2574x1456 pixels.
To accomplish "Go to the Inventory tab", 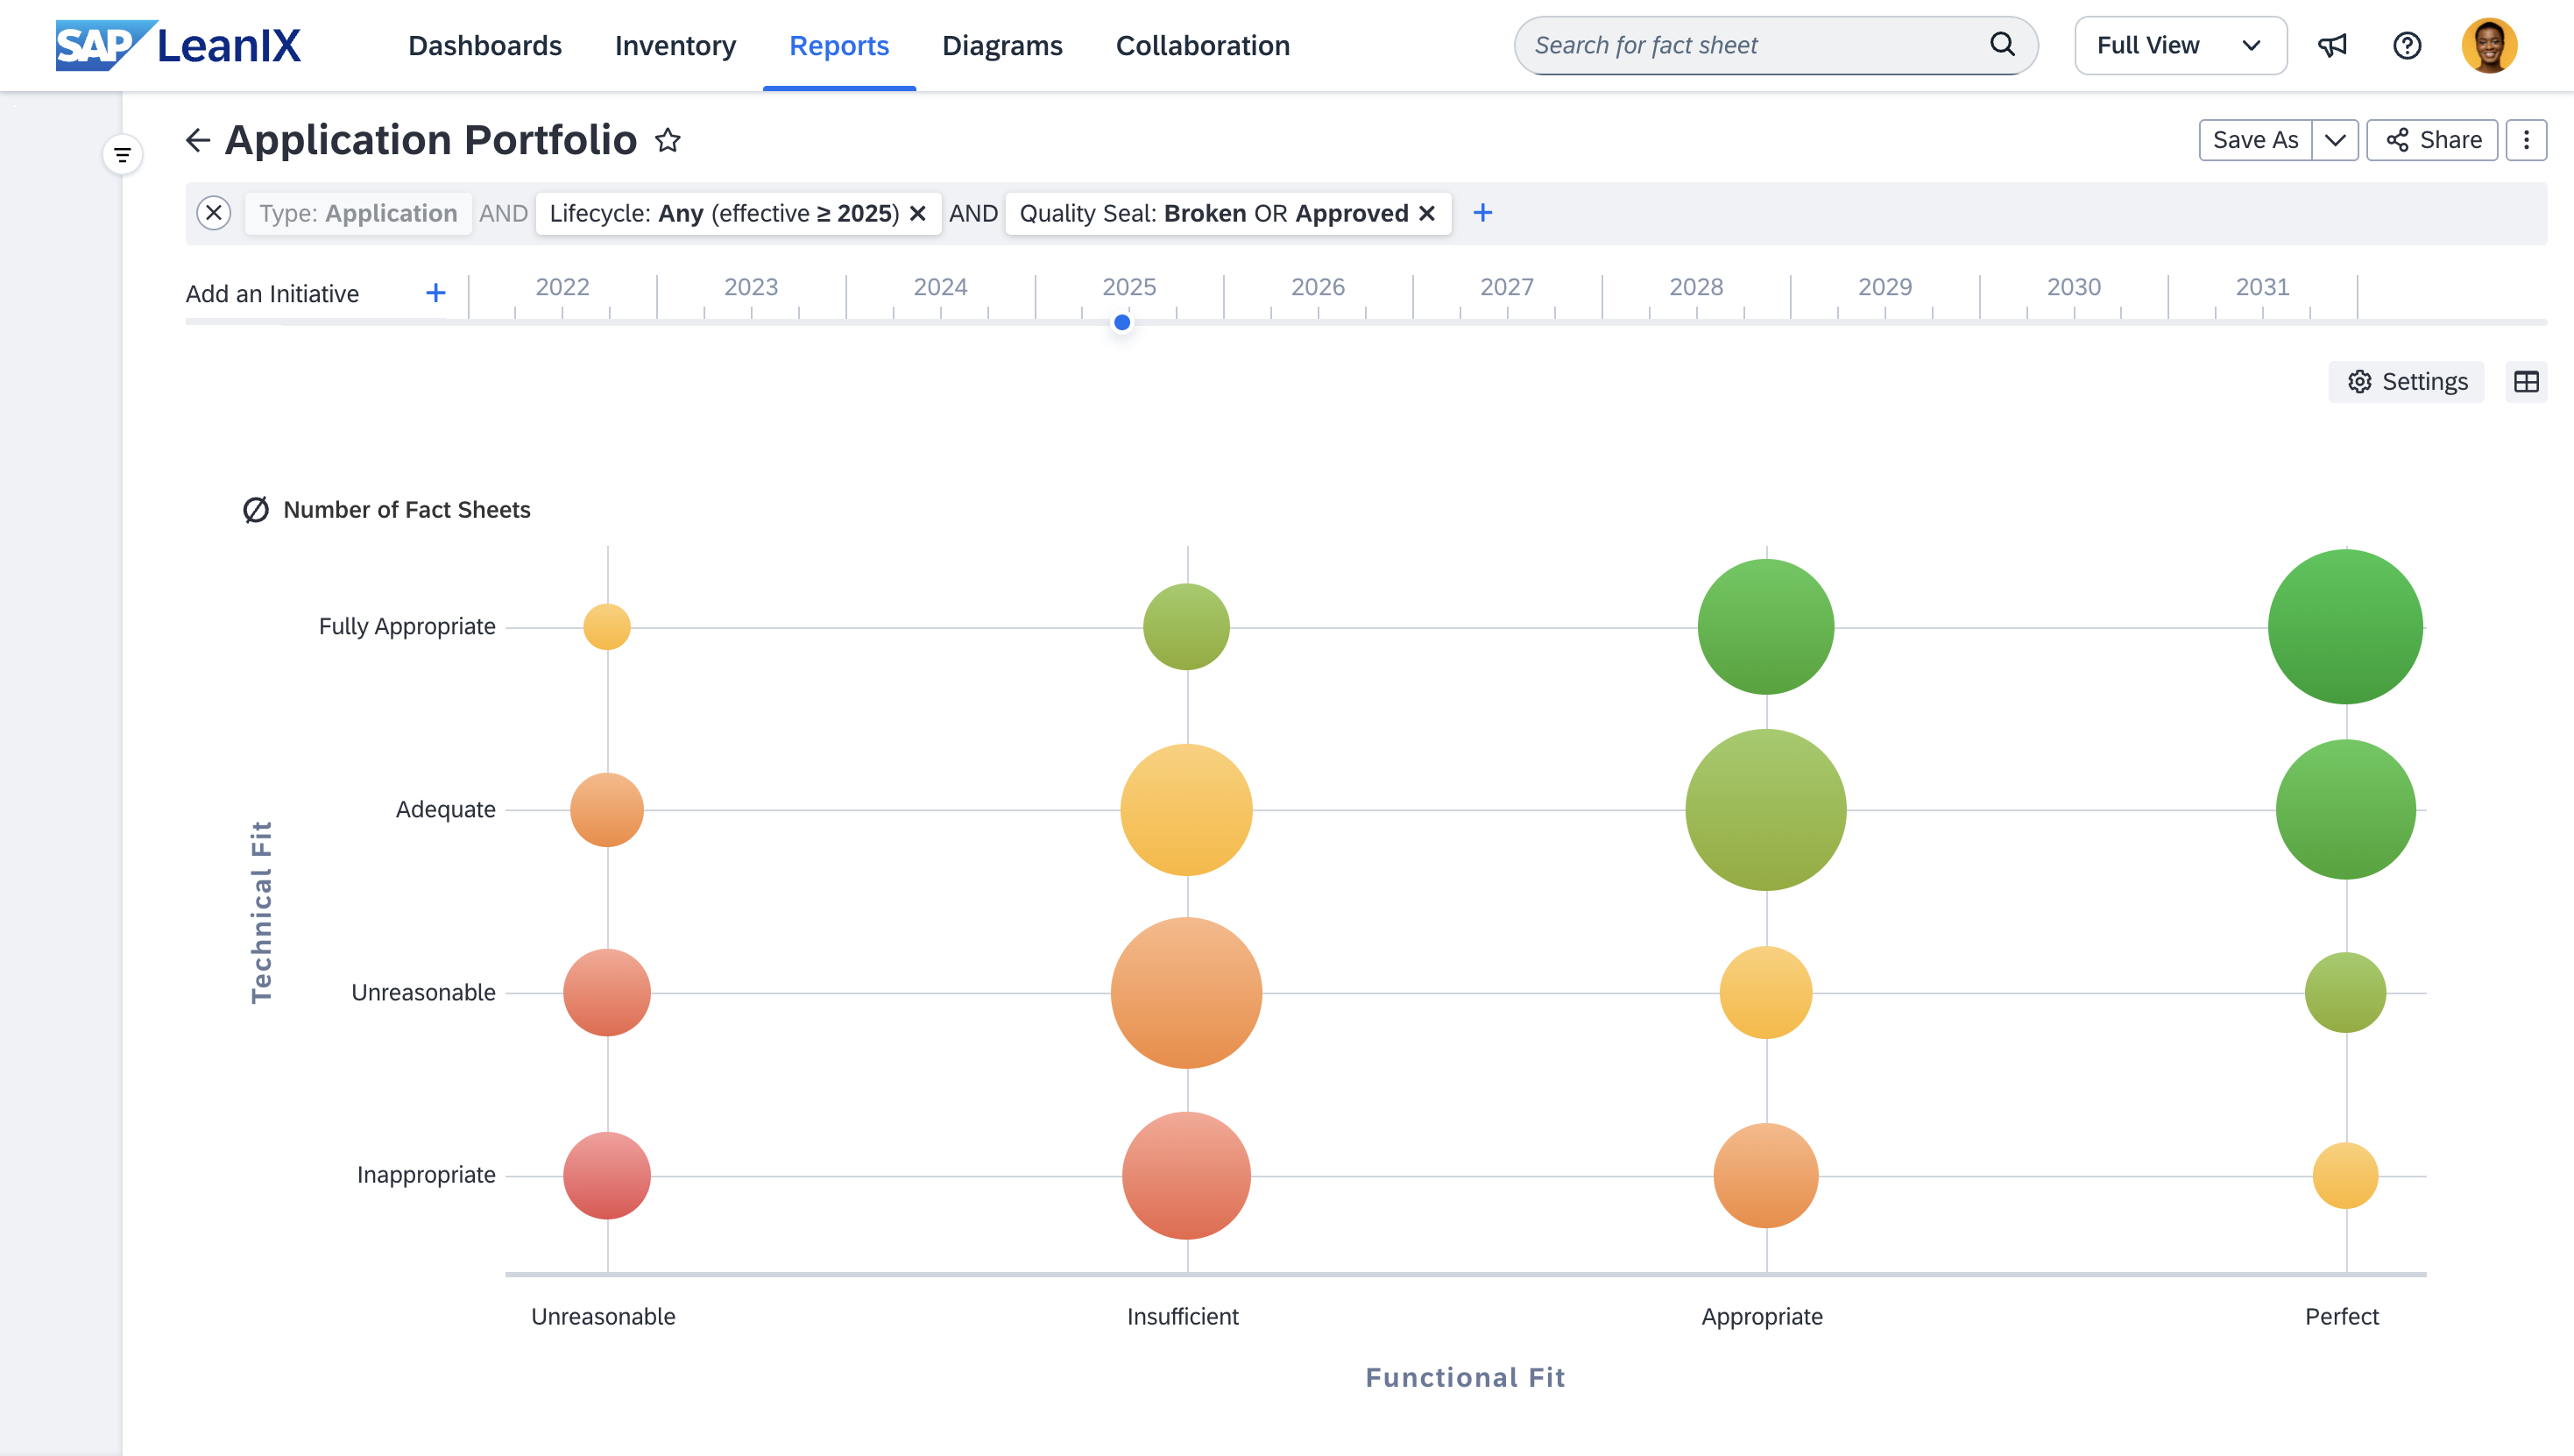I will pyautogui.click(x=675, y=45).
